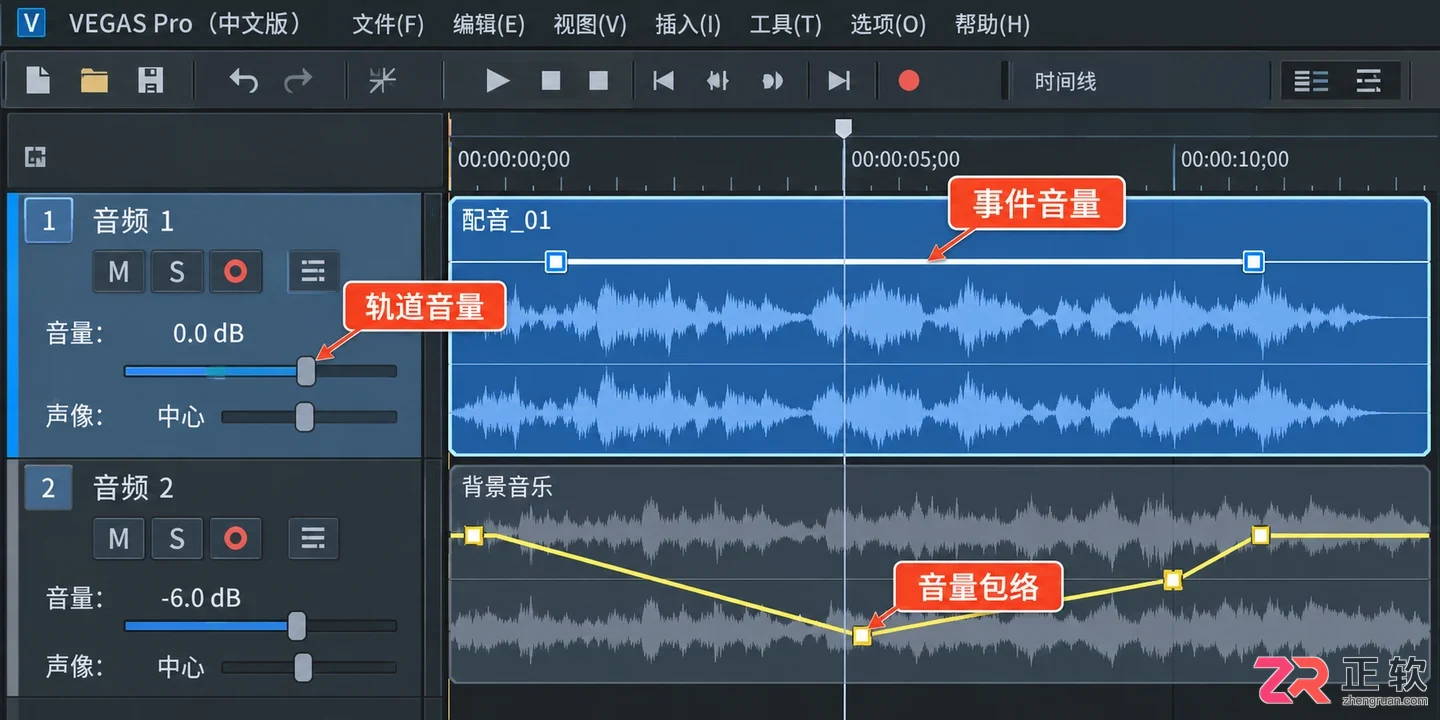
Task: Click the -6.0 dB volume value
Action: pos(201,598)
